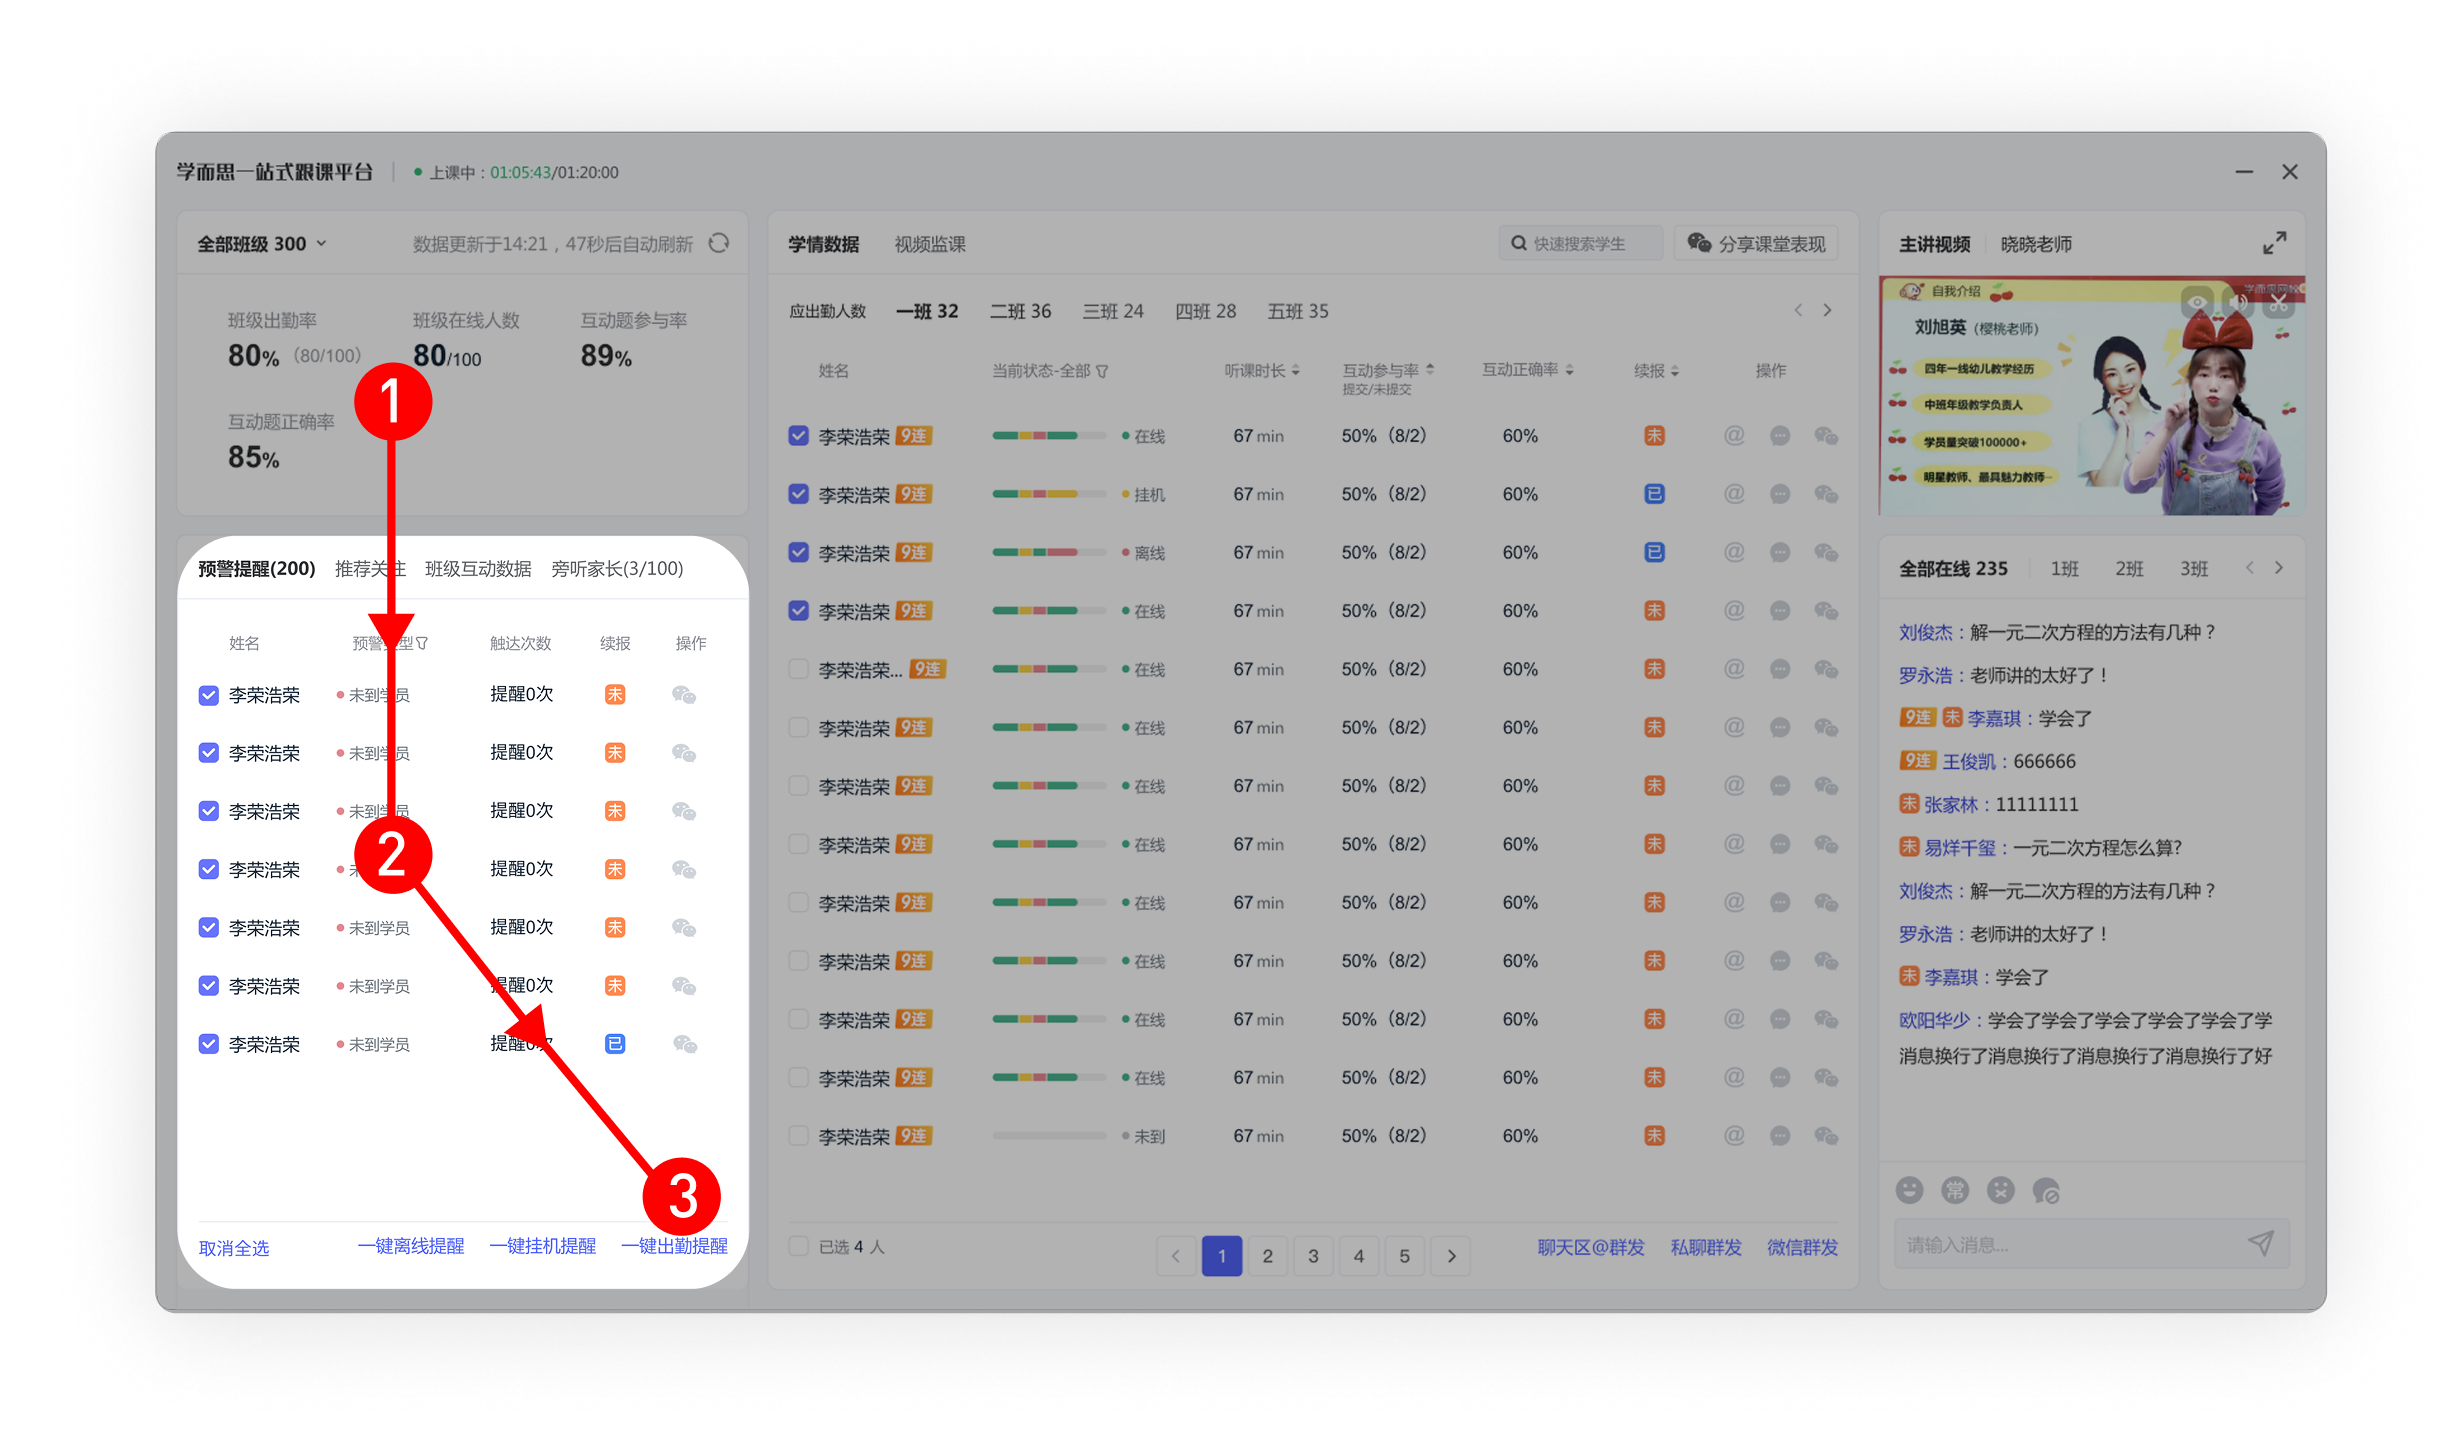Uncheck the 预警提醒 row with blue 已 badge
Viewport: 2456px width, 1441px height.
[x=208, y=1044]
